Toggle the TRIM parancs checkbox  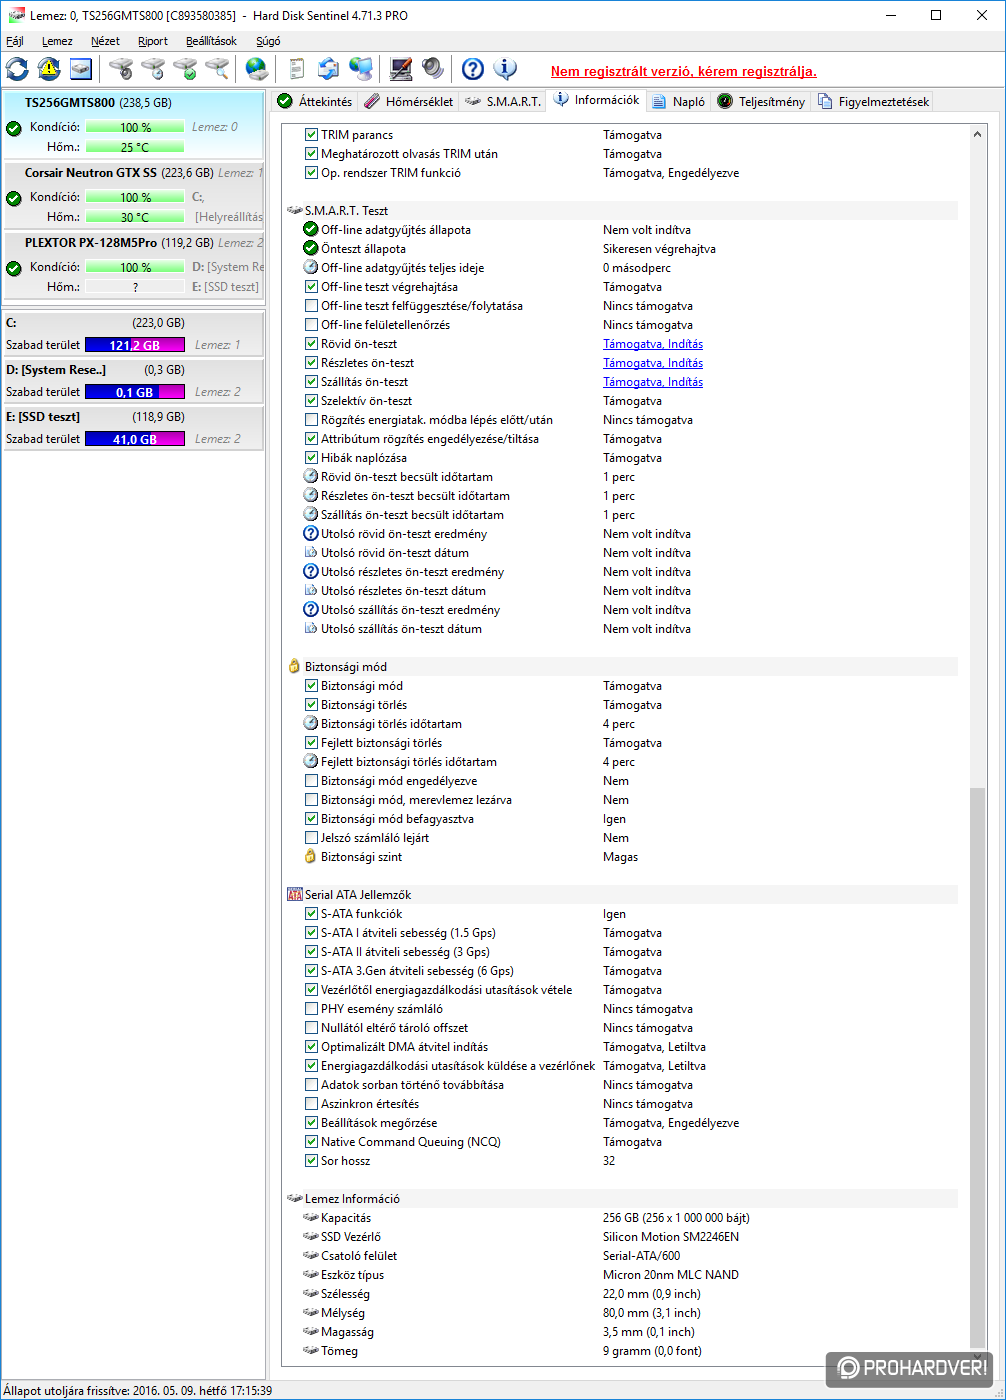click(x=311, y=135)
